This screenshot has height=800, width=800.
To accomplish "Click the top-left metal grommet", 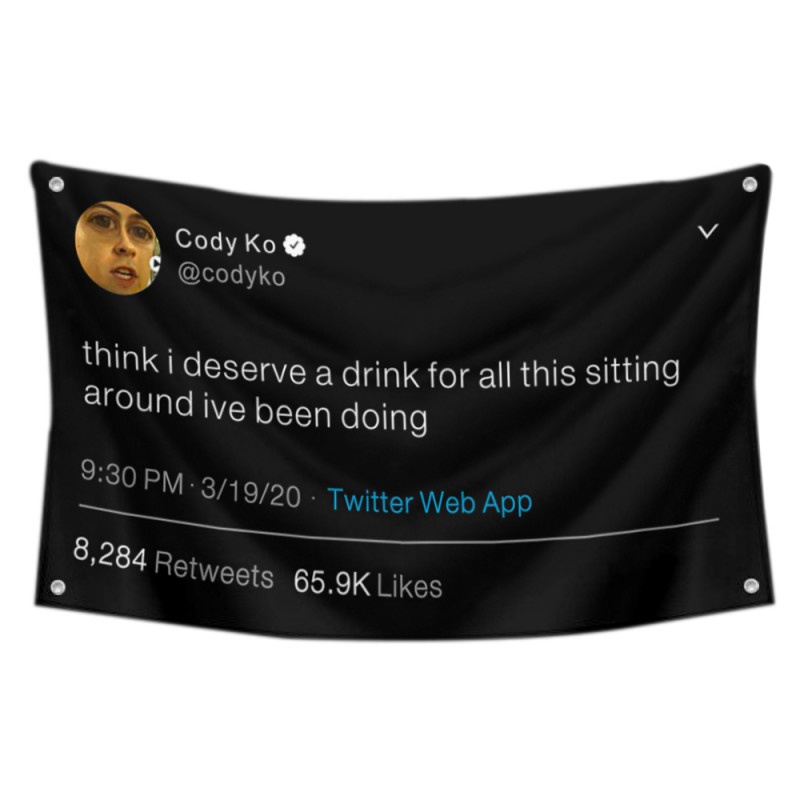I will pos(57,184).
